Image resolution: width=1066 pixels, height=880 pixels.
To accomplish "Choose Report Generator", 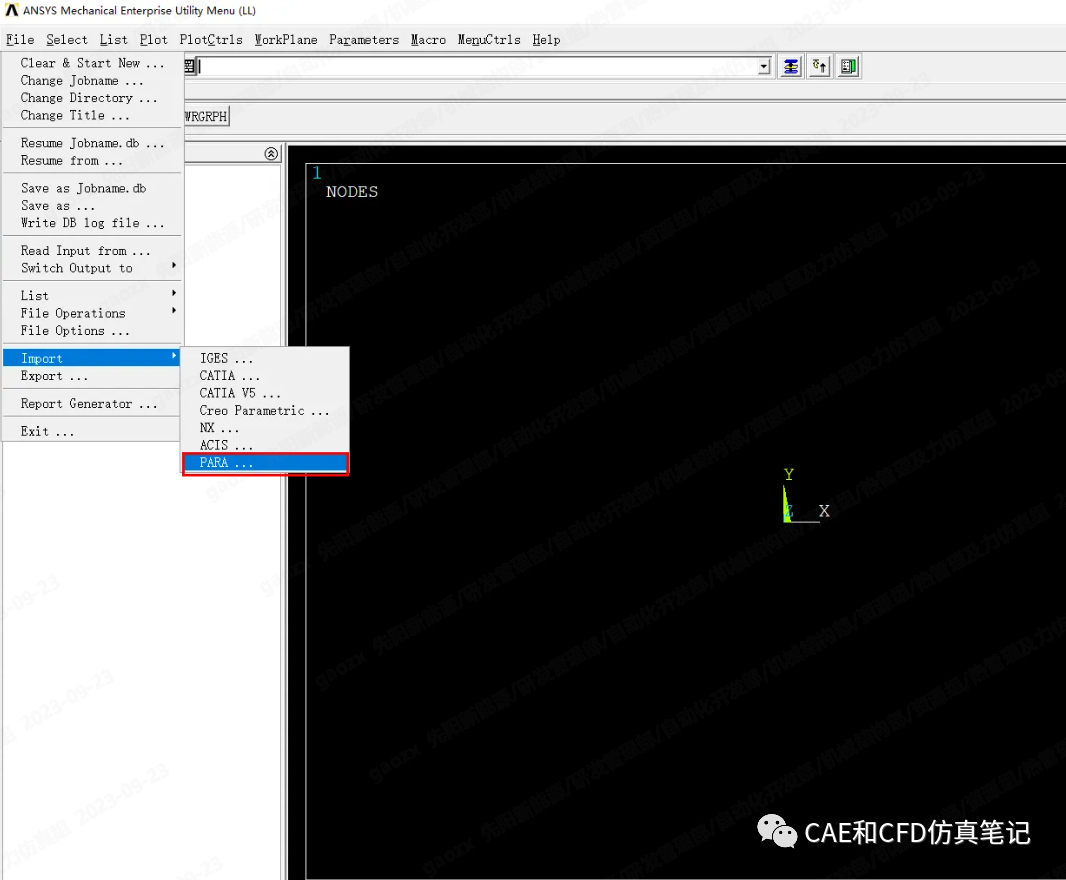I will tap(92, 404).
